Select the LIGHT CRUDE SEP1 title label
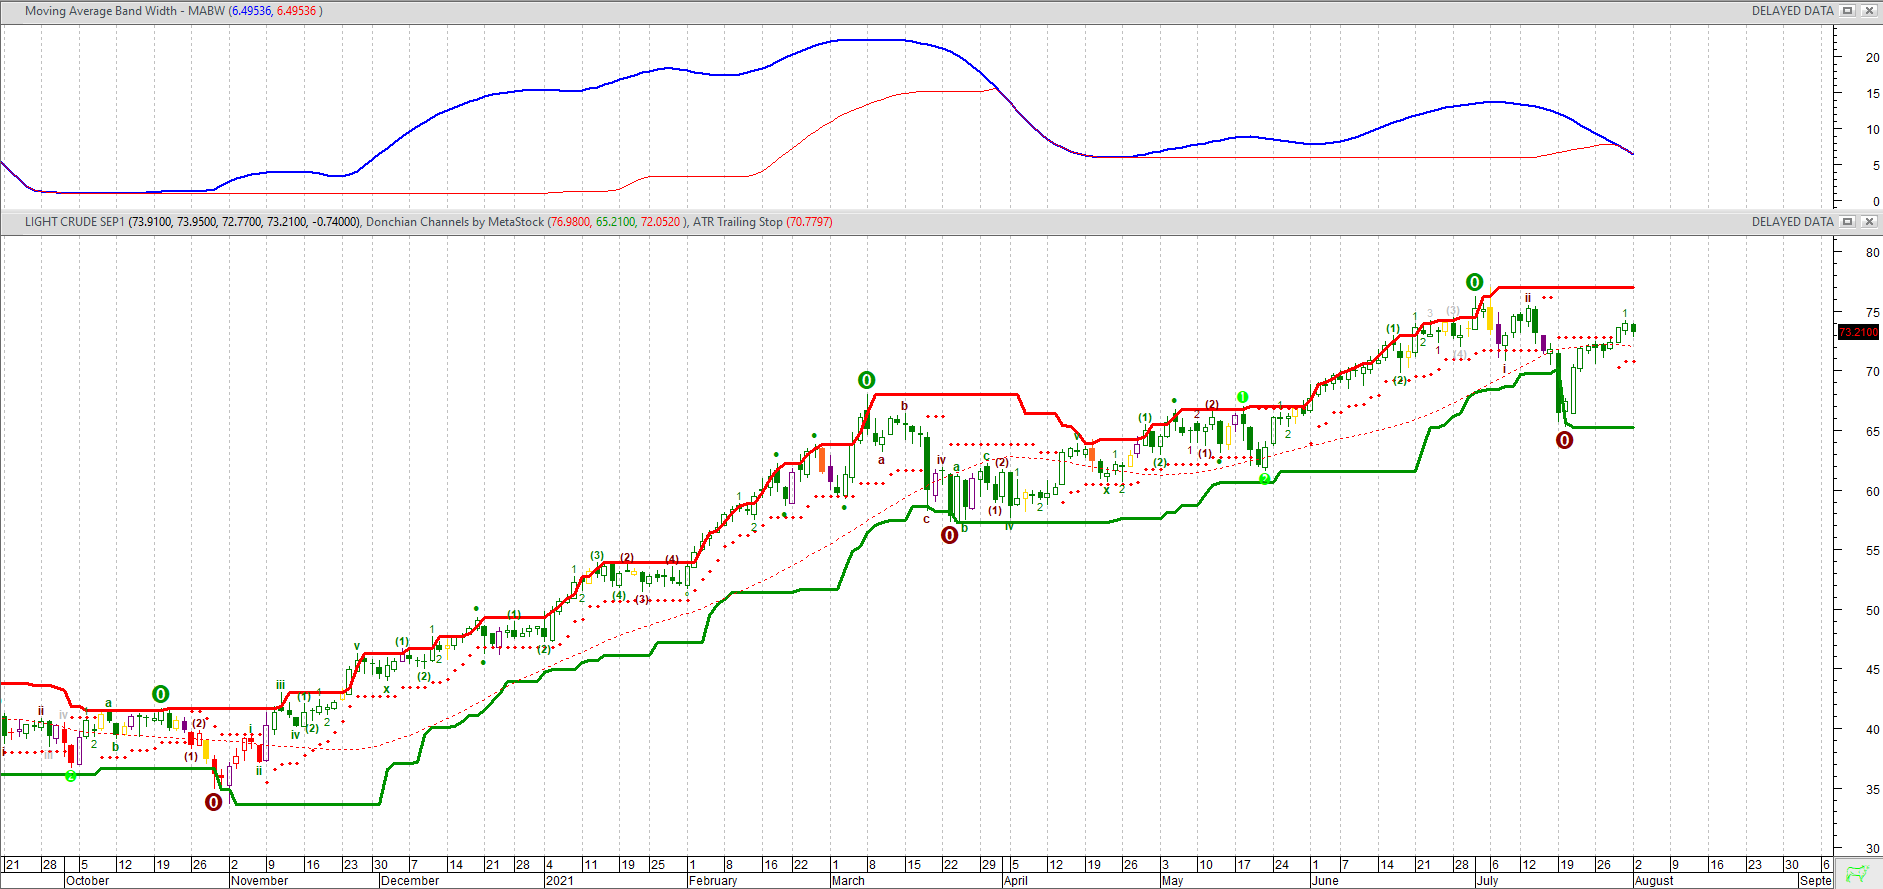This screenshot has height=889, width=1883. point(74,222)
